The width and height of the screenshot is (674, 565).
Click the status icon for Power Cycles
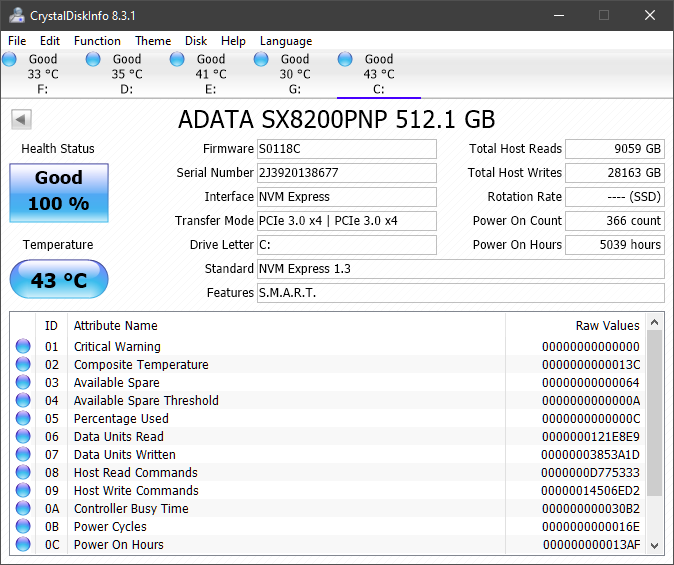23,526
